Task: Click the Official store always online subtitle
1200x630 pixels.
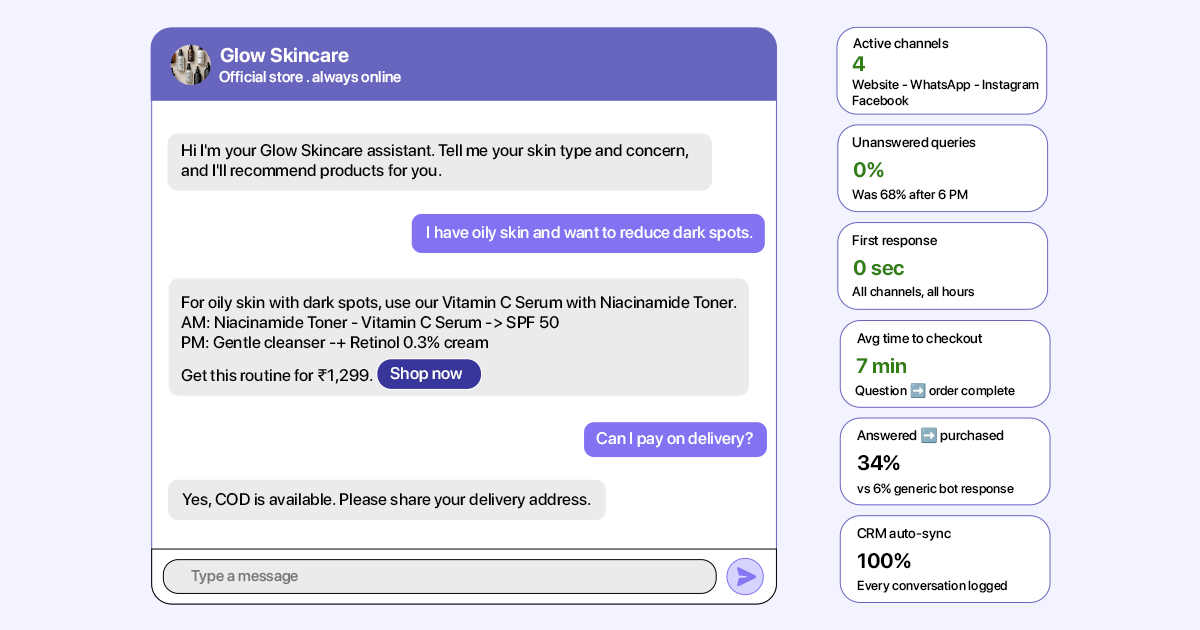Action: point(310,77)
